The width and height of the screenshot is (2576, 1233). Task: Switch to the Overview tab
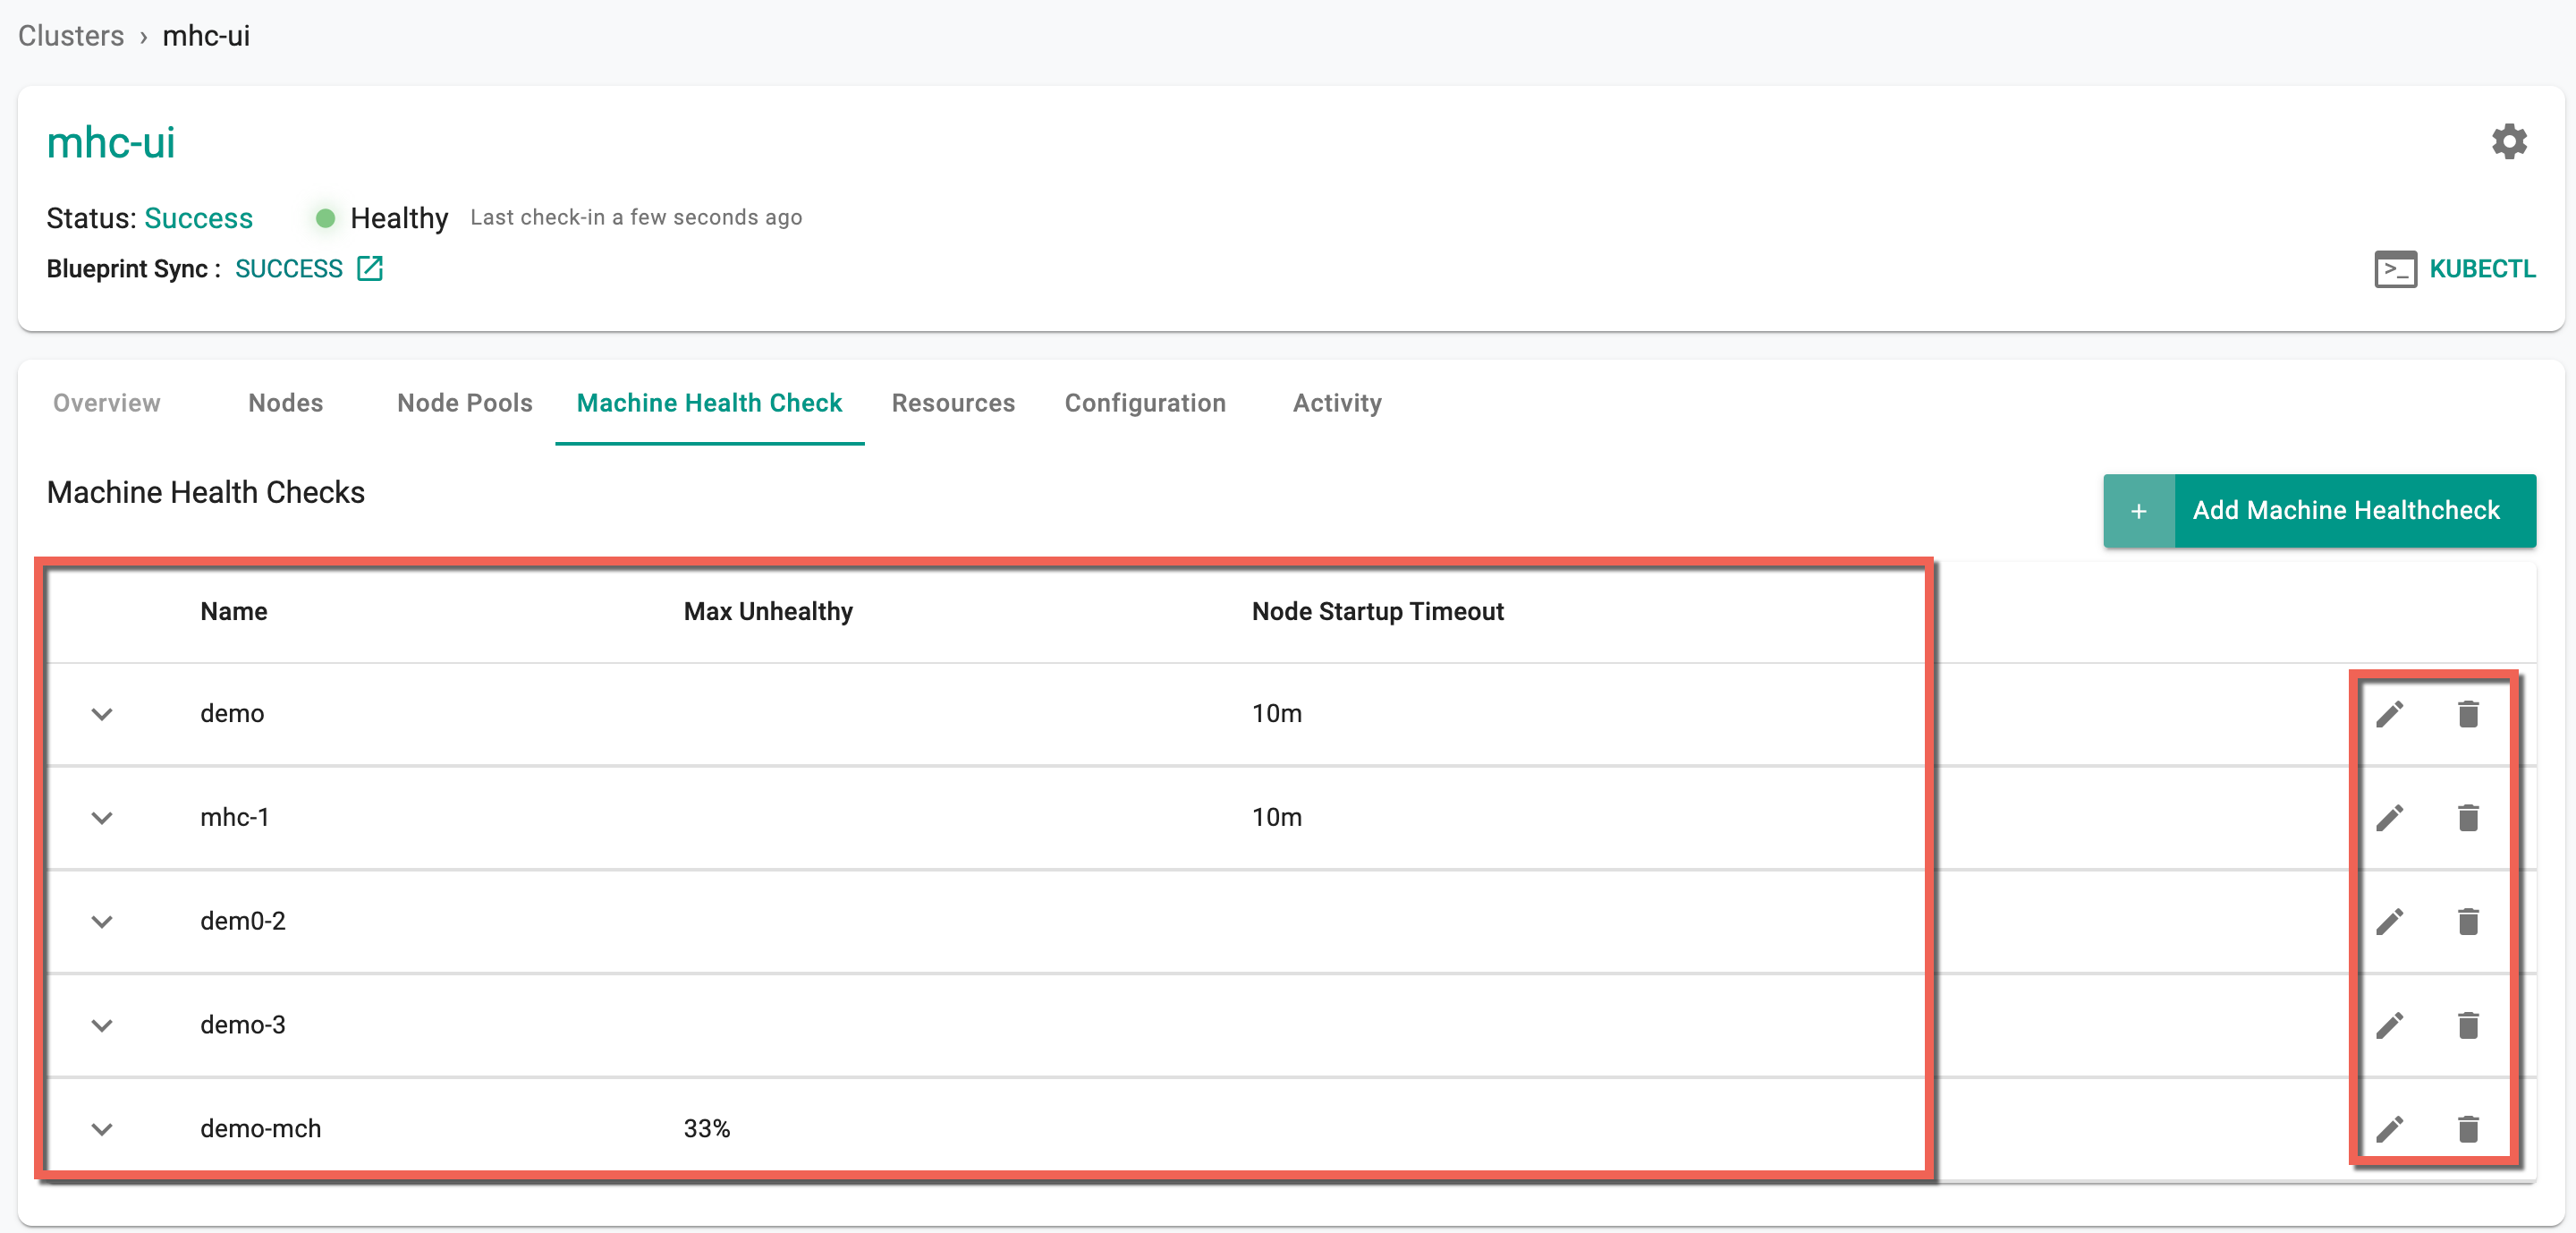[106, 403]
